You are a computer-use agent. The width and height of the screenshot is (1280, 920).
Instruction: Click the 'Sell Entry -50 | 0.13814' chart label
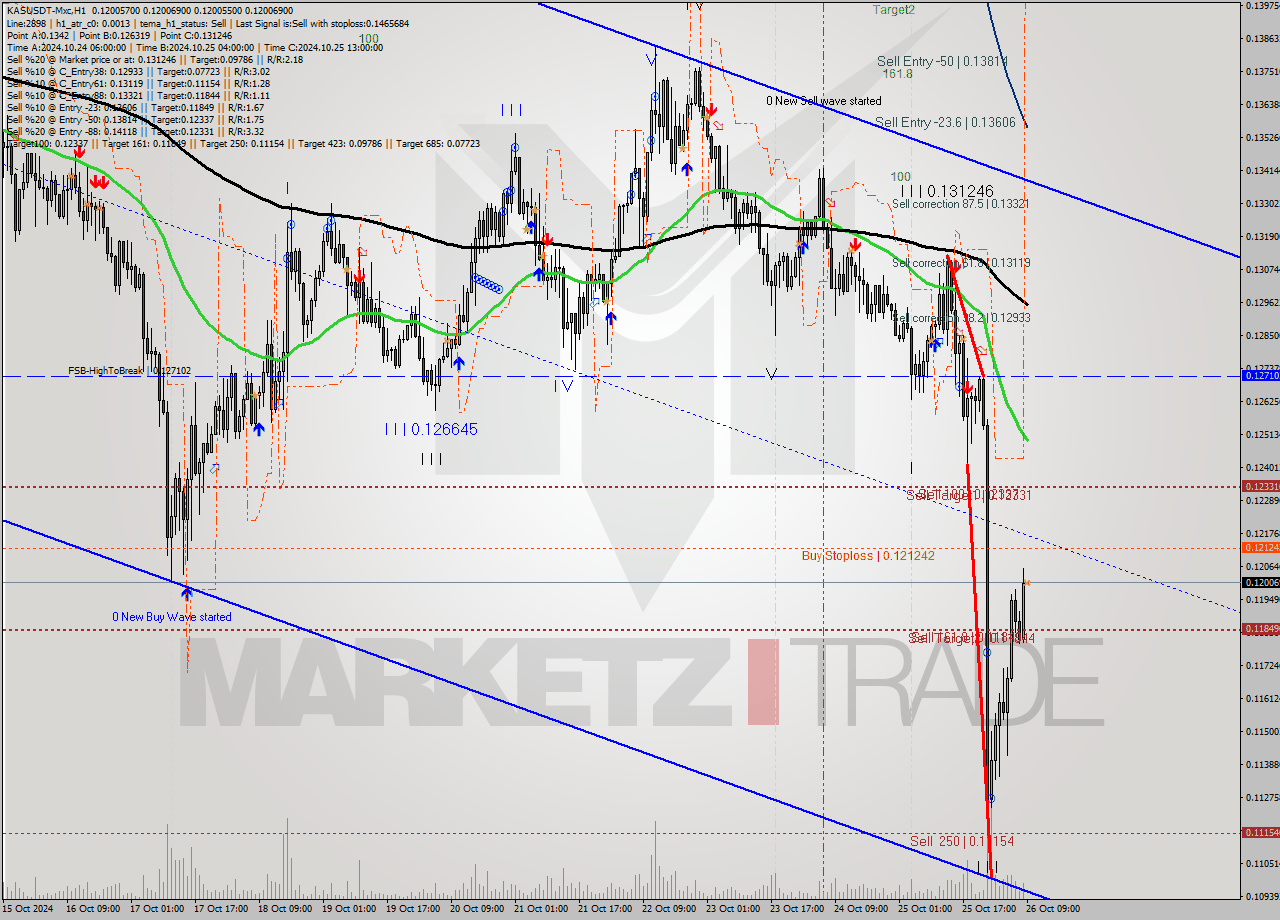pos(942,61)
